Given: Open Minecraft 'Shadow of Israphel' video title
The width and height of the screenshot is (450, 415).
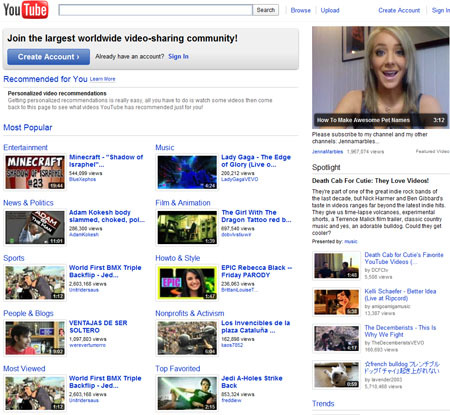Looking at the screenshot, I should tap(106, 161).
